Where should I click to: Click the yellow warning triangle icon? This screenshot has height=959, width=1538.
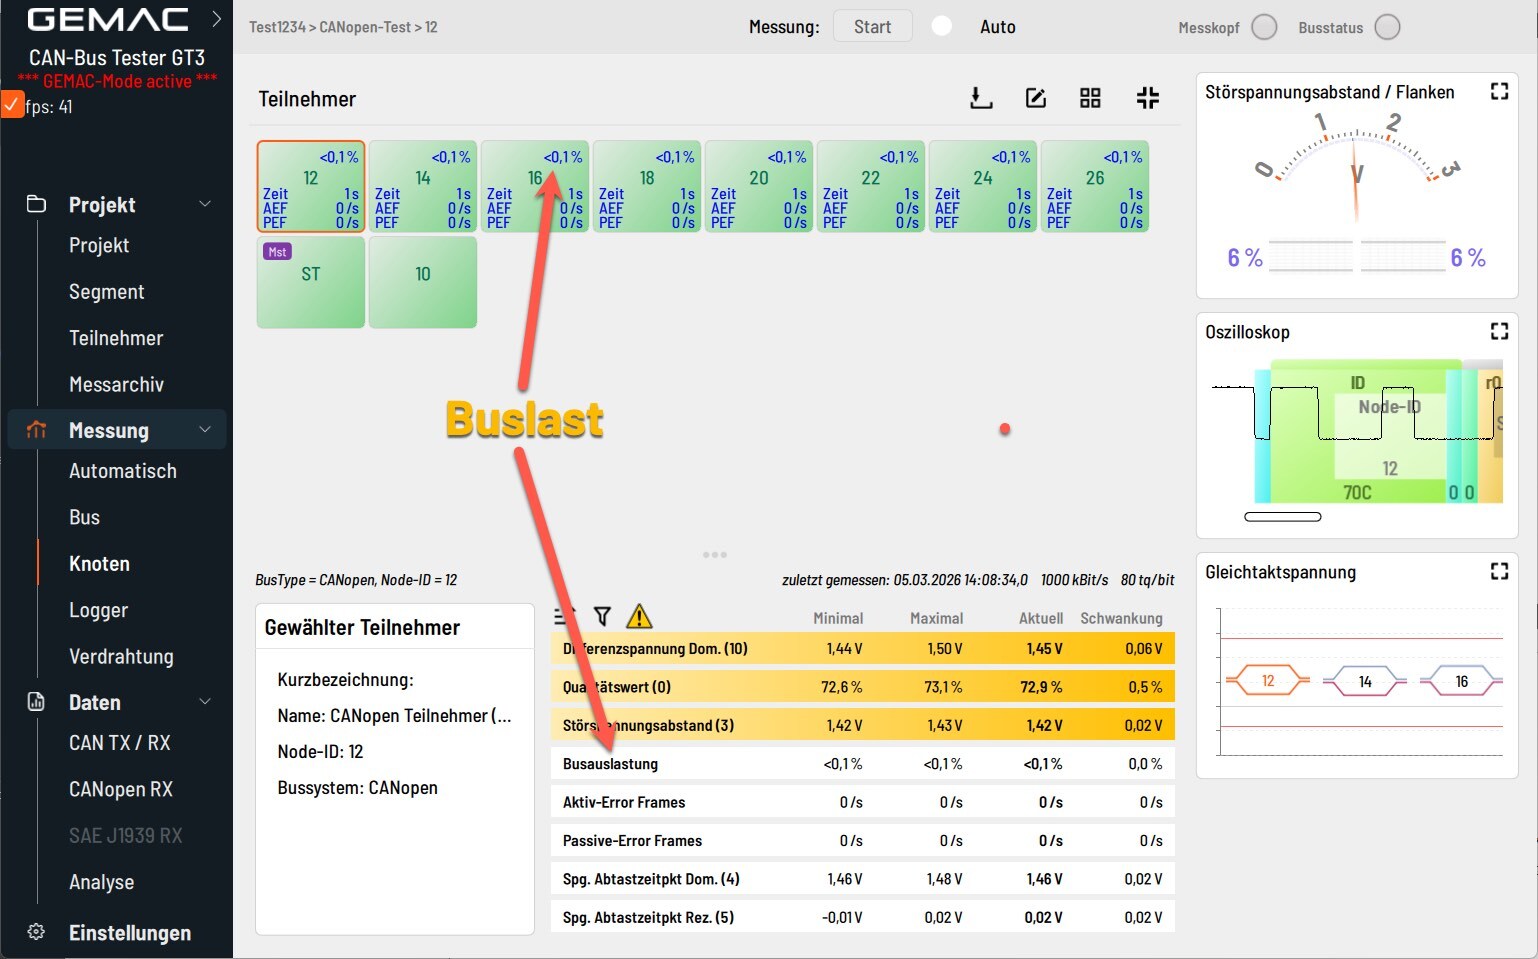[x=639, y=617]
